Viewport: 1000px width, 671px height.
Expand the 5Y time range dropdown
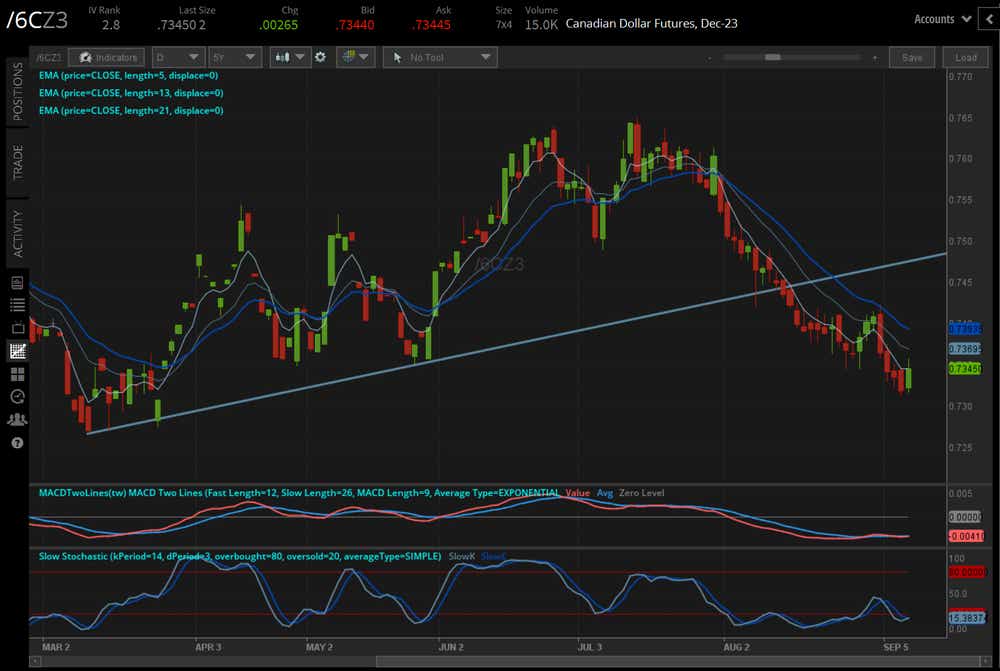(237, 57)
